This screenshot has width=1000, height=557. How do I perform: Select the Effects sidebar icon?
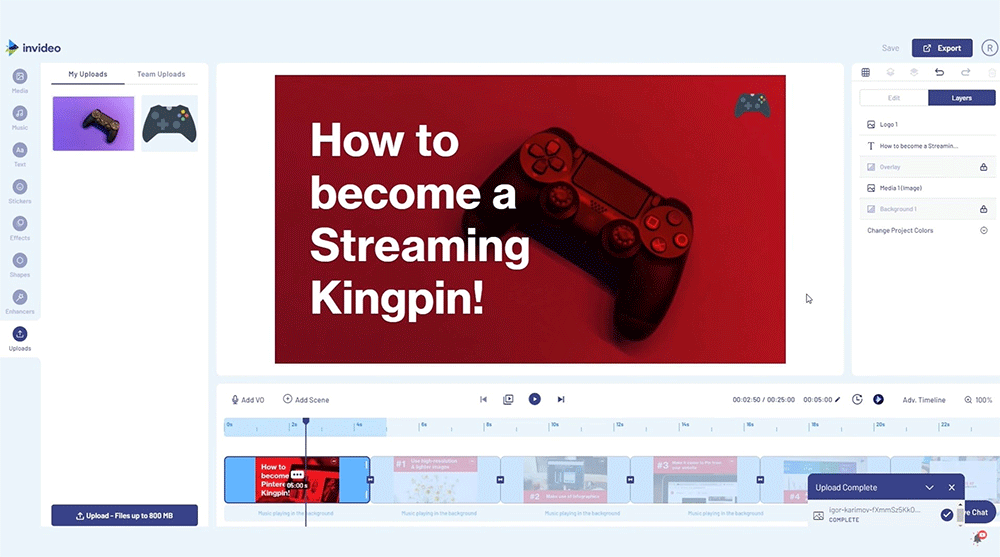[20, 224]
